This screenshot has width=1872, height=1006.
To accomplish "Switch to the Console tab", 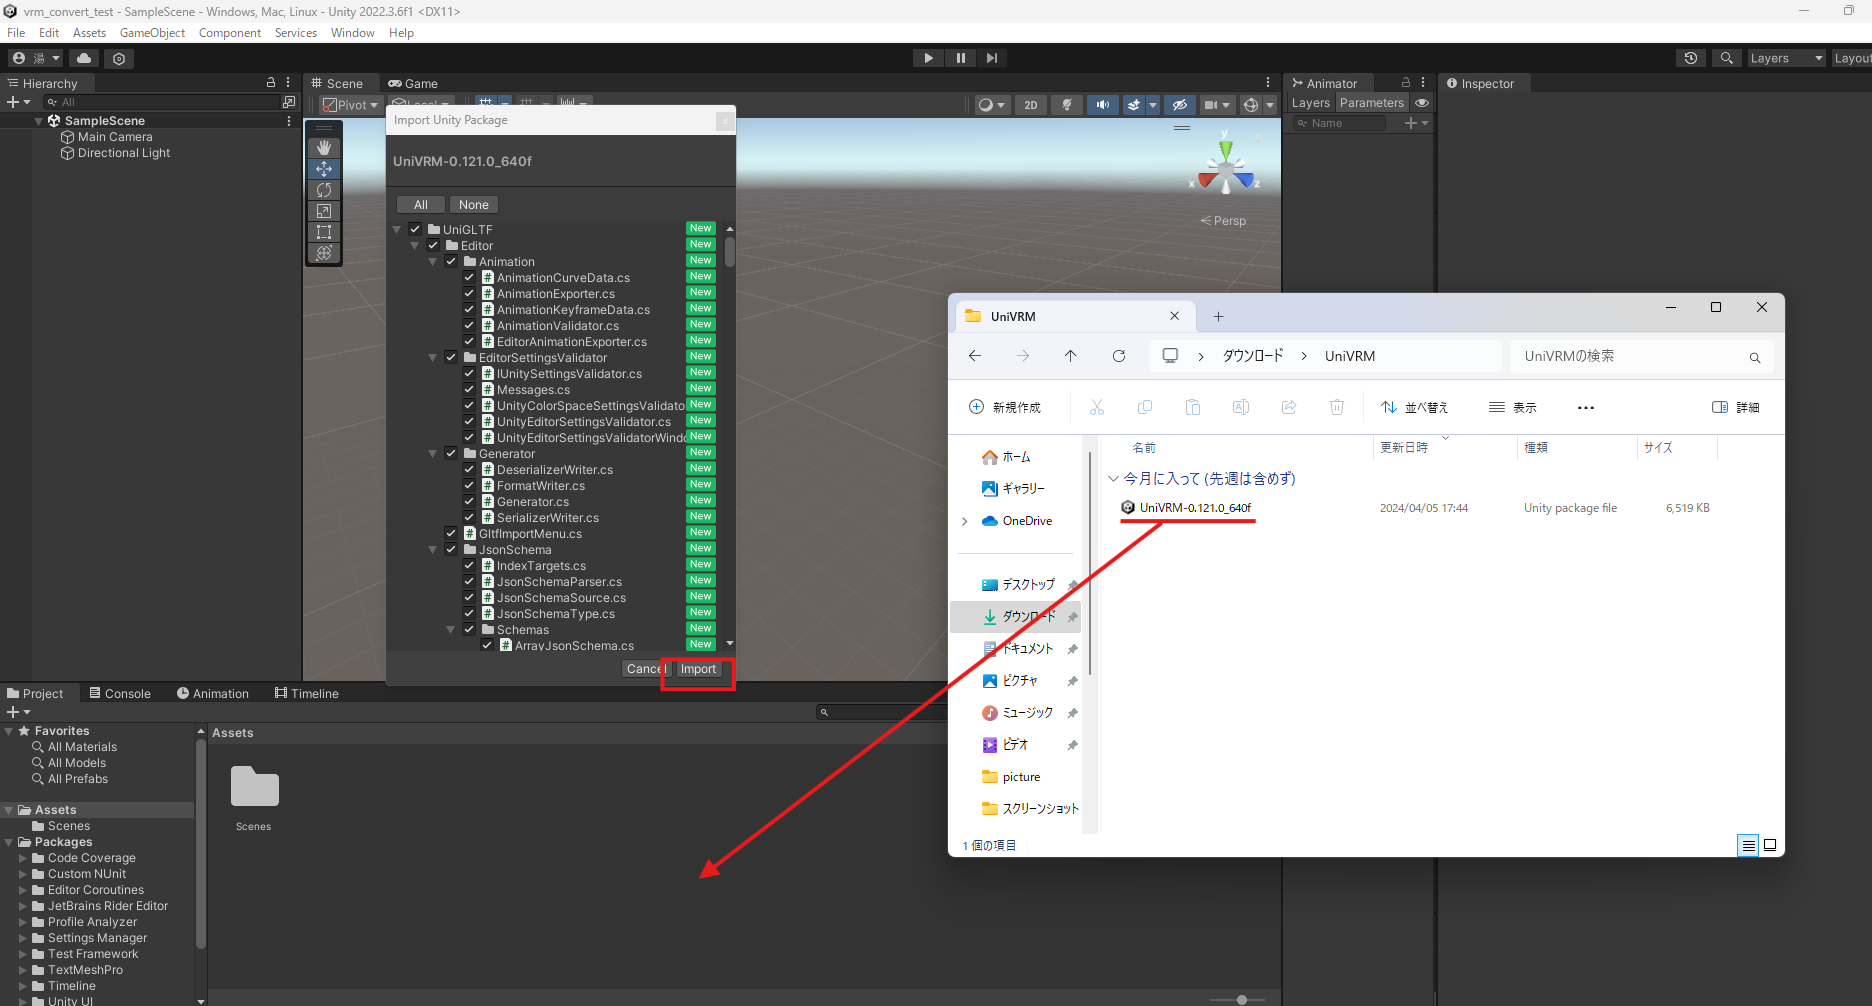I will pyautogui.click(x=120, y=693).
